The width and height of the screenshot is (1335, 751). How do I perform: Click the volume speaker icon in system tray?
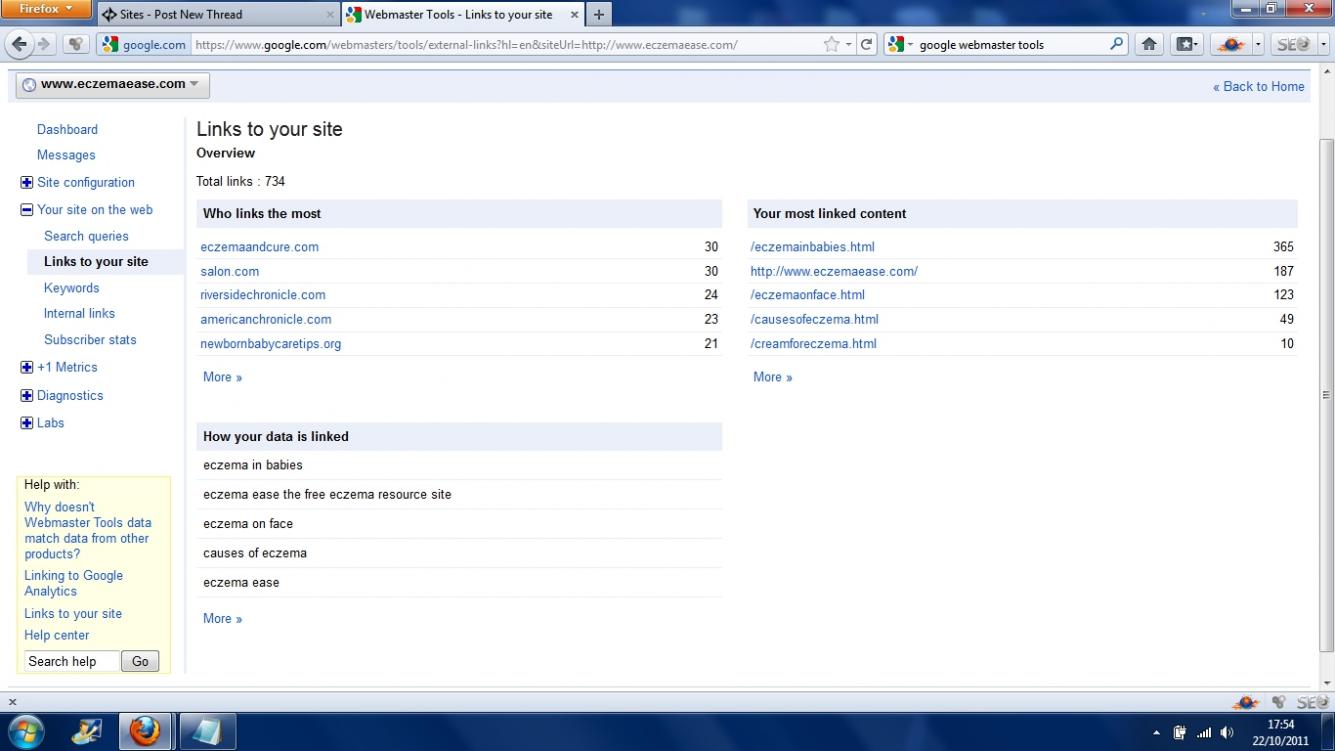pos(1227,733)
